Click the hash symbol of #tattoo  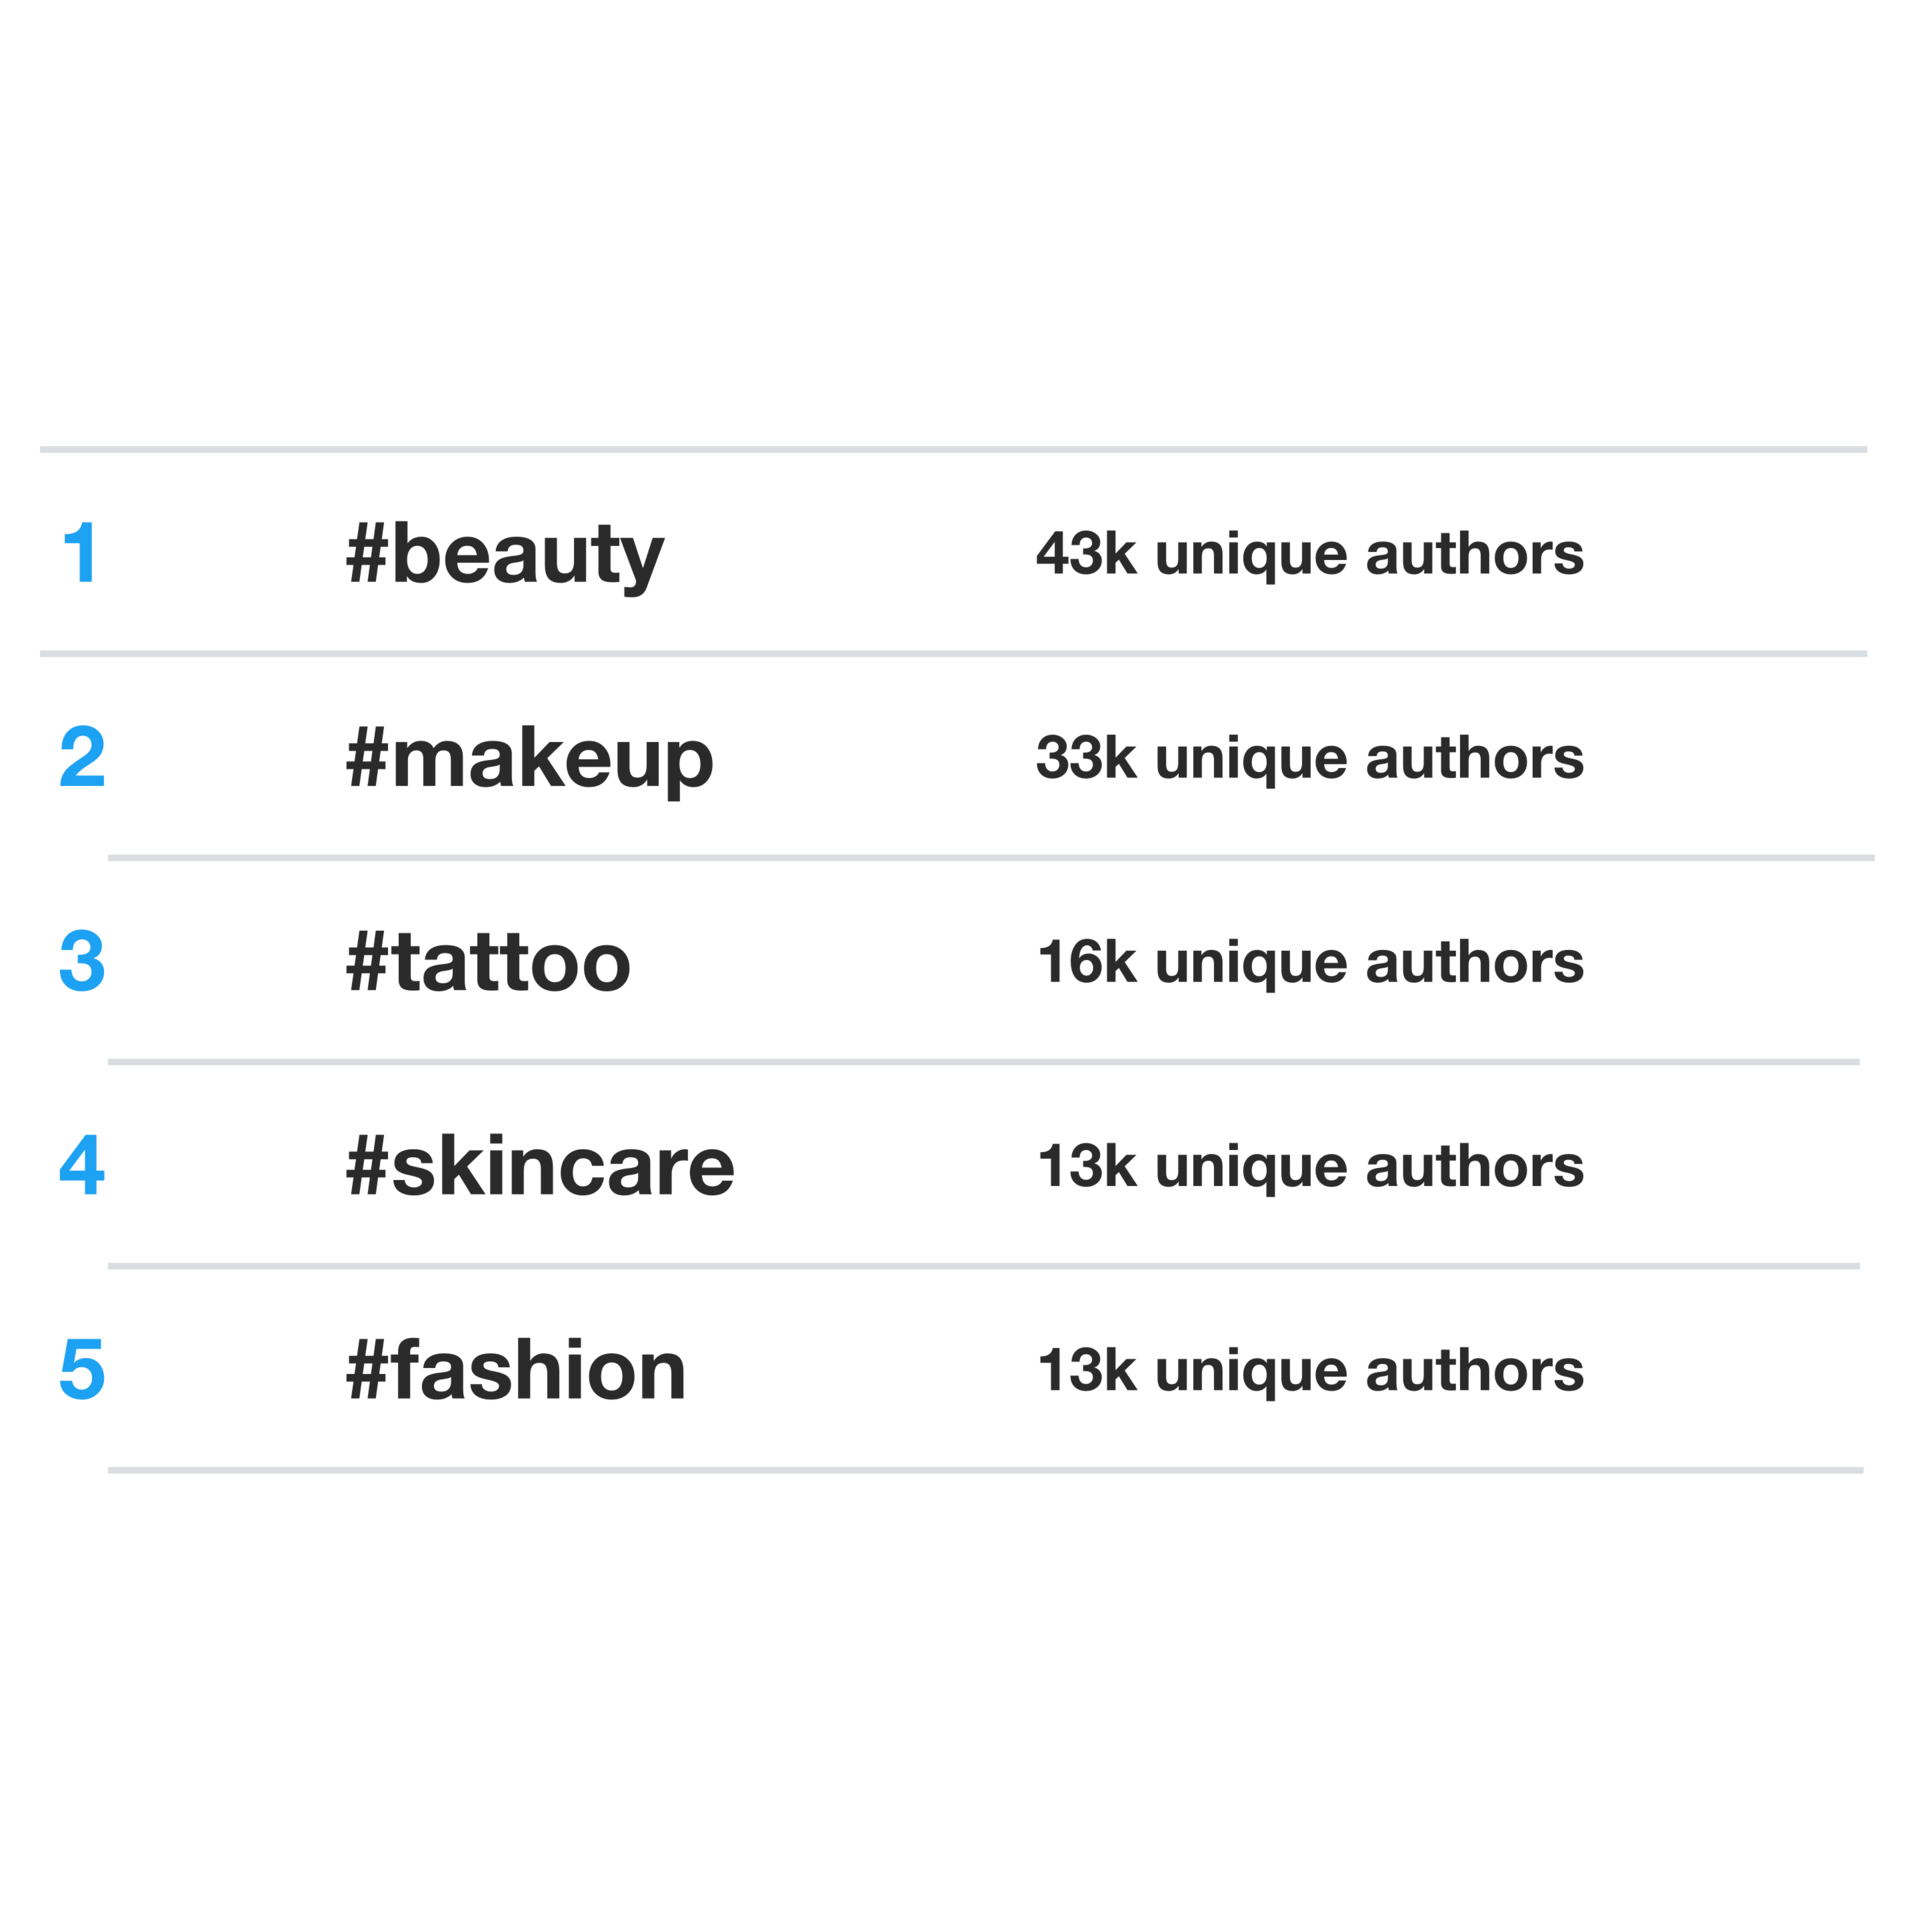click(366, 961)
